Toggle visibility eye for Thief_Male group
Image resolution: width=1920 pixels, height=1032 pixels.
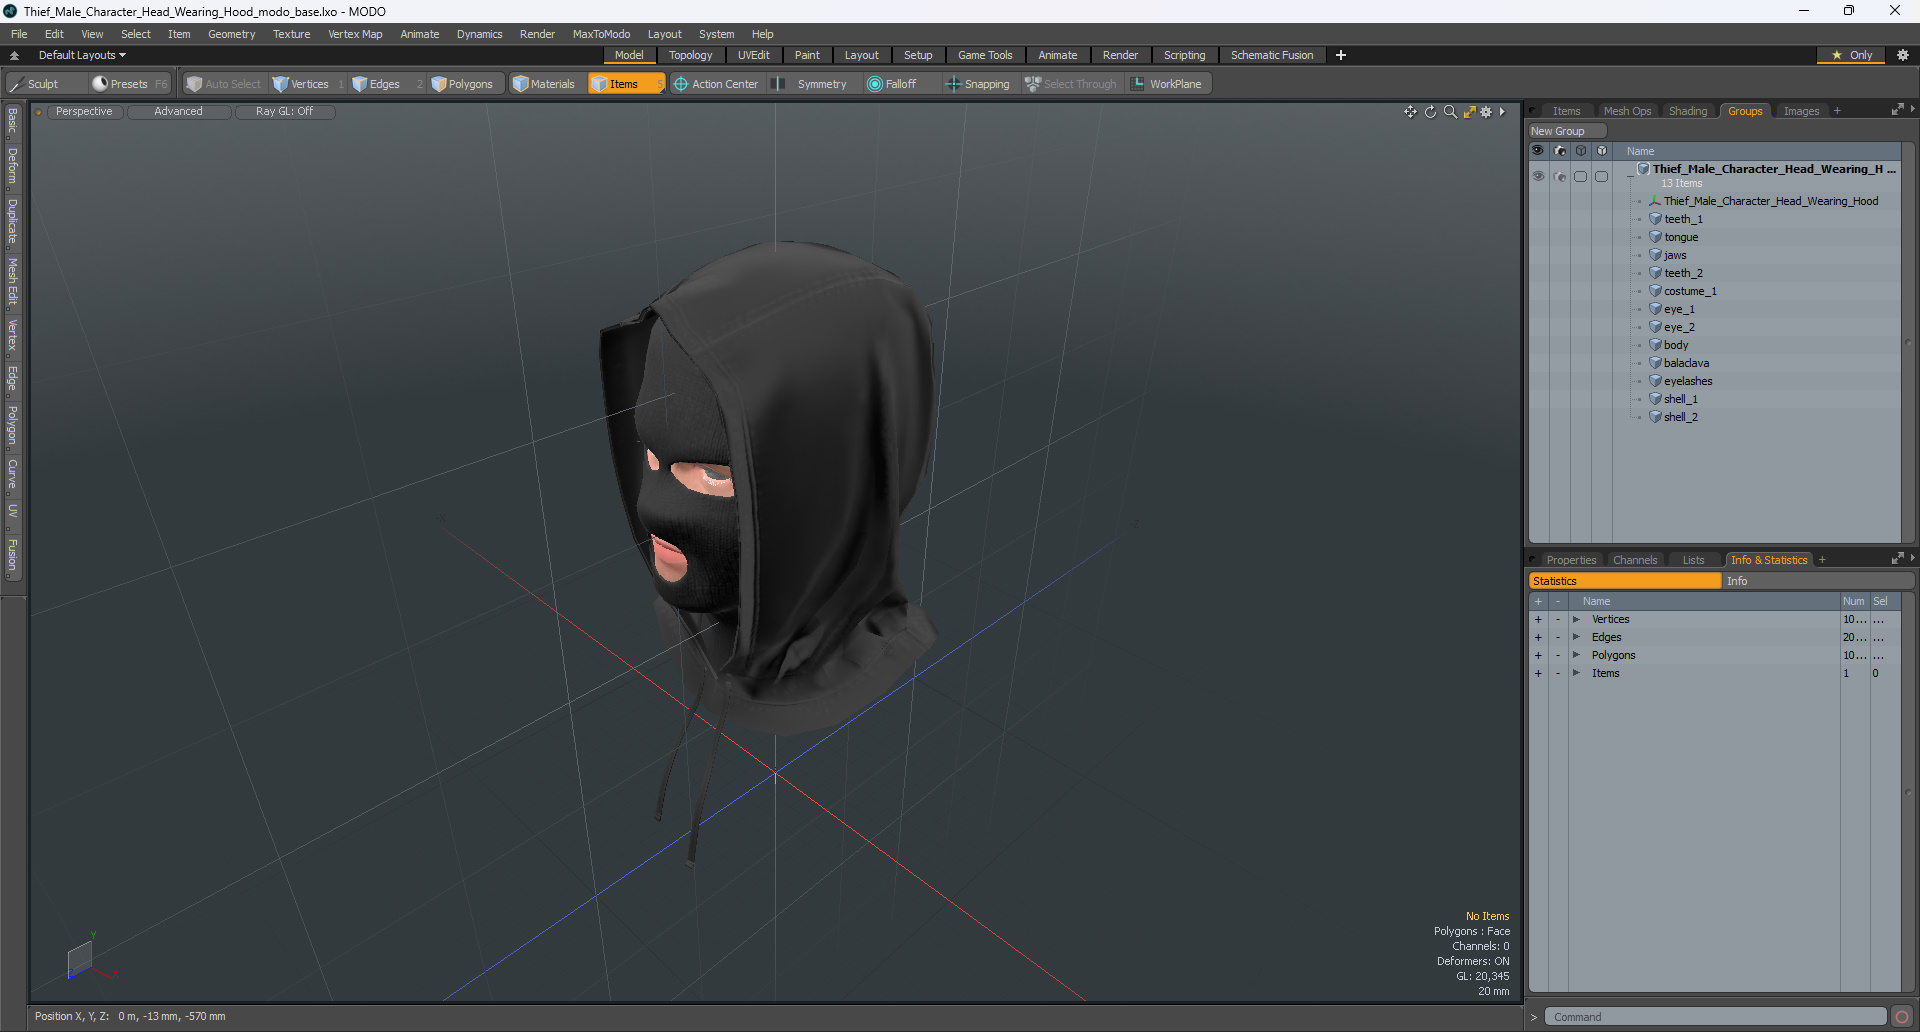click(1538, 176)
